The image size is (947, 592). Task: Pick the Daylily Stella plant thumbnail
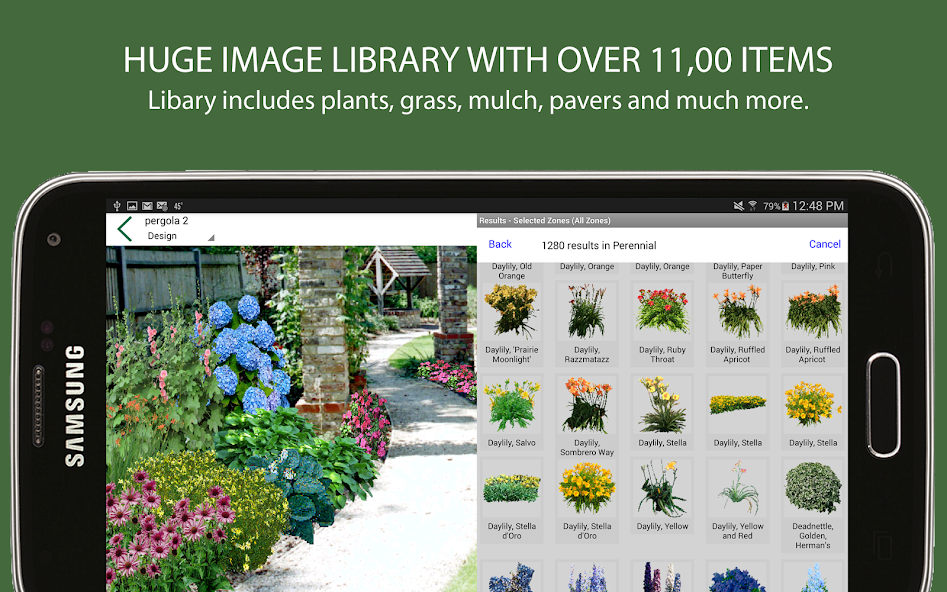[x=662, y=405]
